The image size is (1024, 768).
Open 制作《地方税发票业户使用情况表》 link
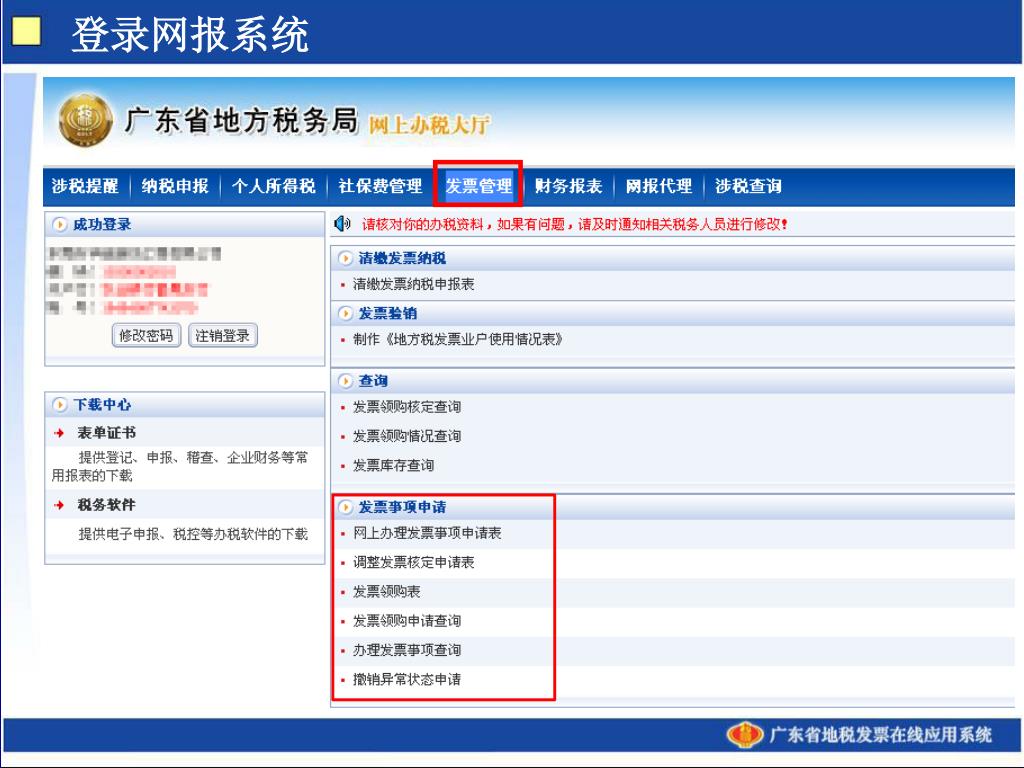pos(458,340)
